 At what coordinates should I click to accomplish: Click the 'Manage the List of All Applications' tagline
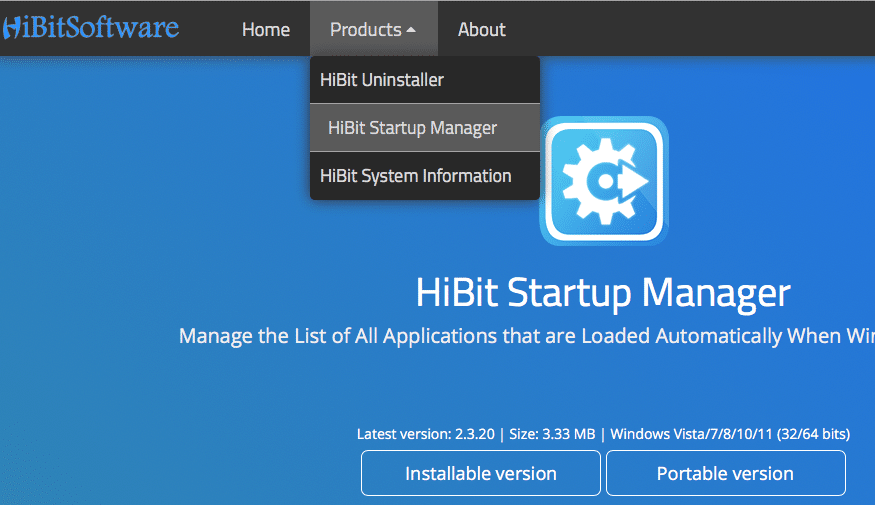pos(527,336)
